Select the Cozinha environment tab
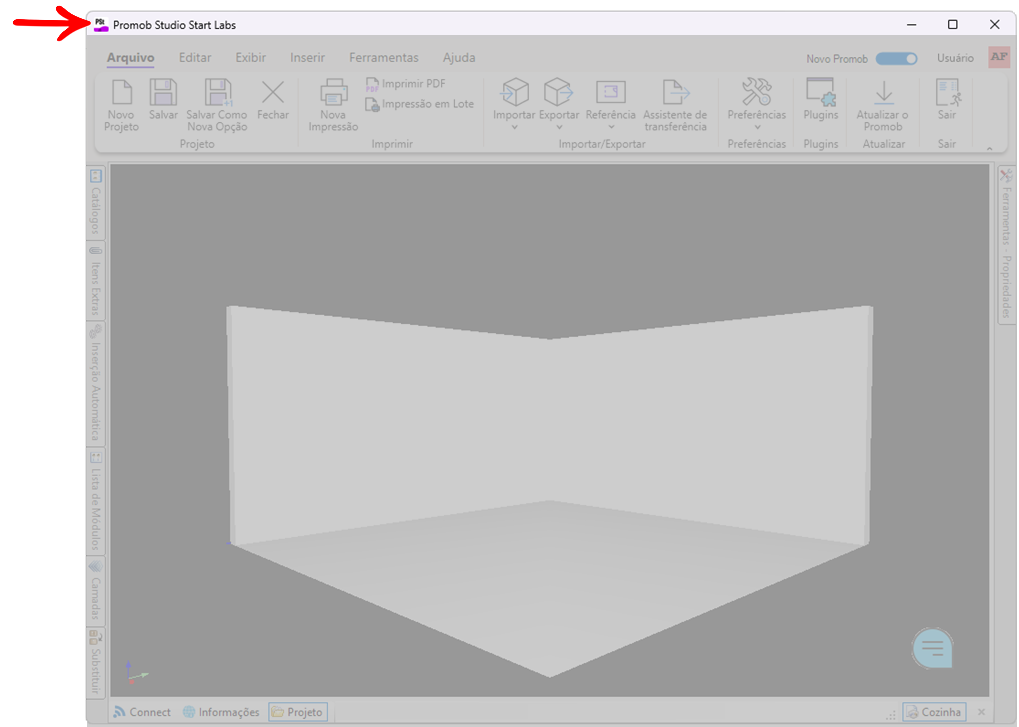 [x=934, y=712]
